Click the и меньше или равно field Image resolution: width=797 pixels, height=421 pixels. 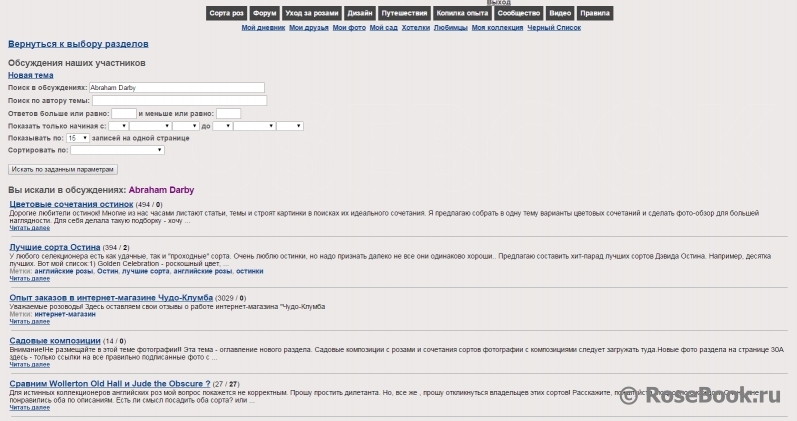228,113
